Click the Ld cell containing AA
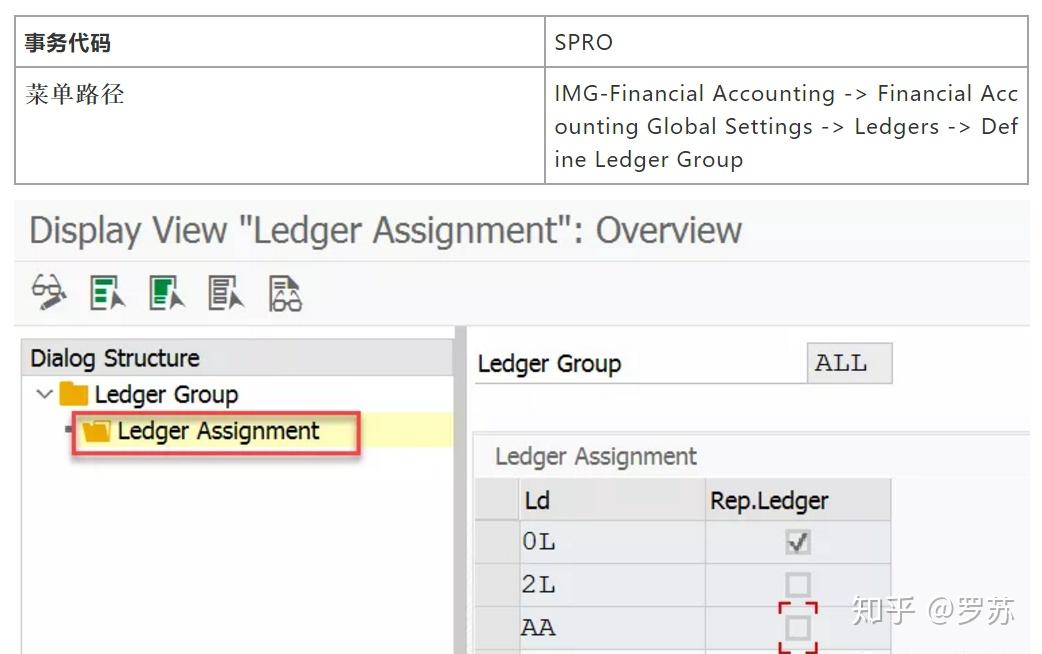 tap(611, 627)
